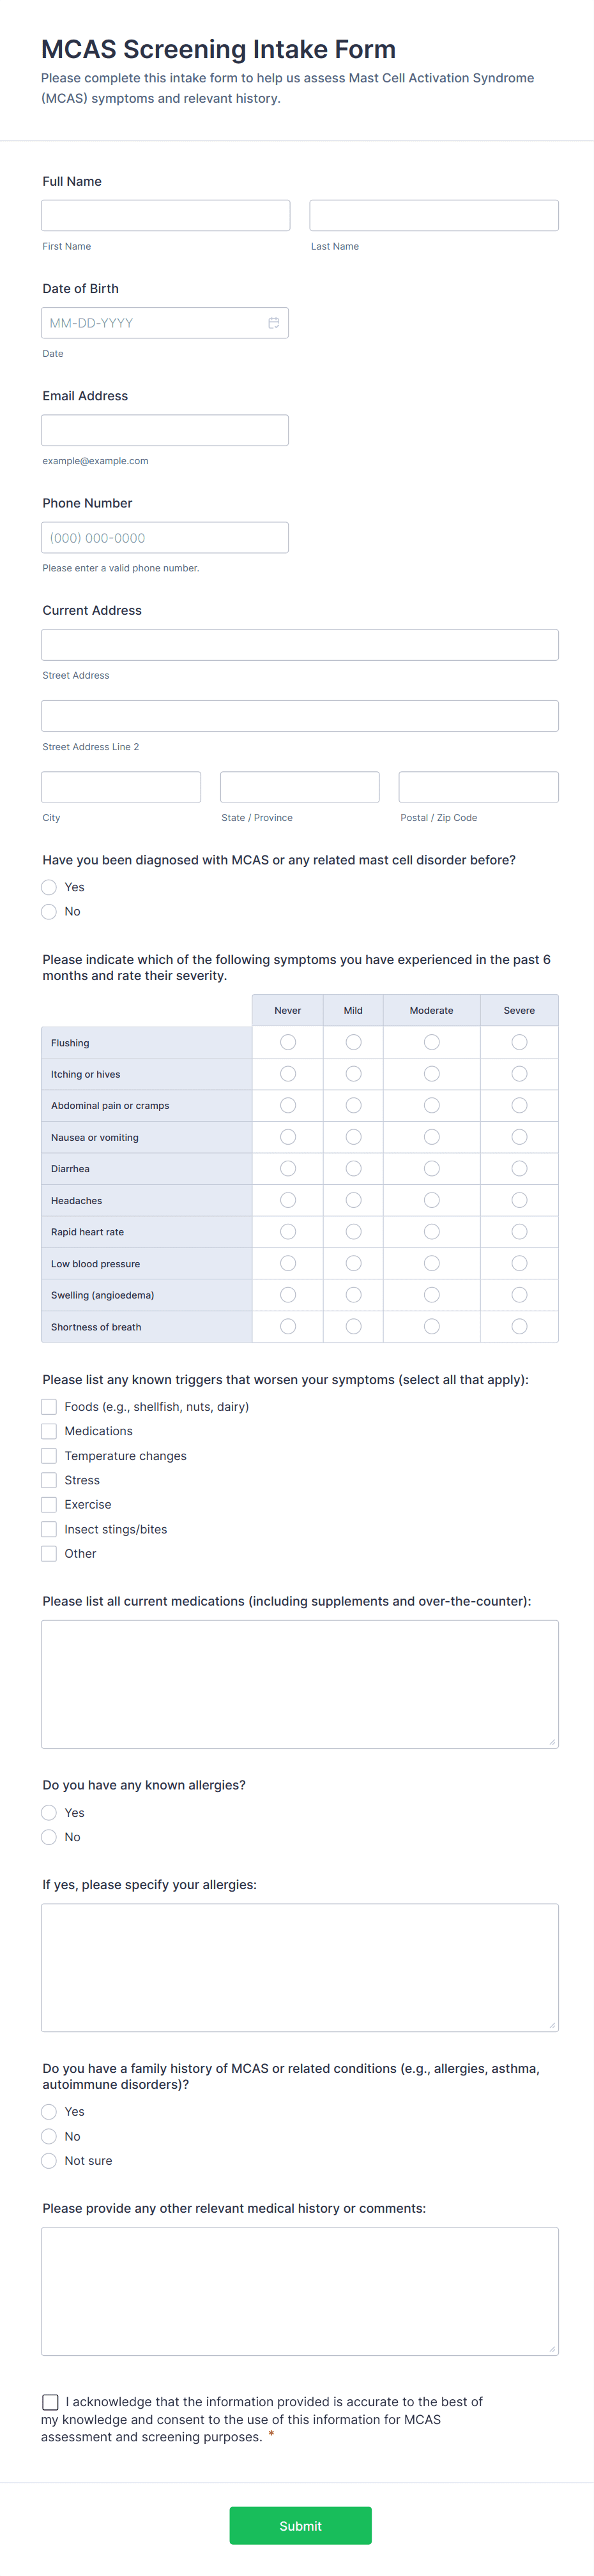Image resolution: width=594 pixels, height=2576 pixels.
Task: Click the current medications text area
Action: [300, 1684]
